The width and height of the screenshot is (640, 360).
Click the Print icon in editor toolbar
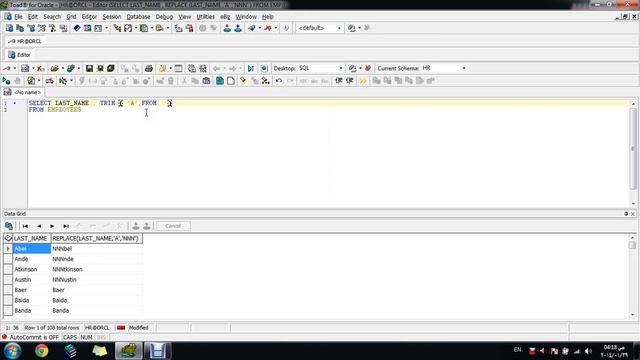149,69
